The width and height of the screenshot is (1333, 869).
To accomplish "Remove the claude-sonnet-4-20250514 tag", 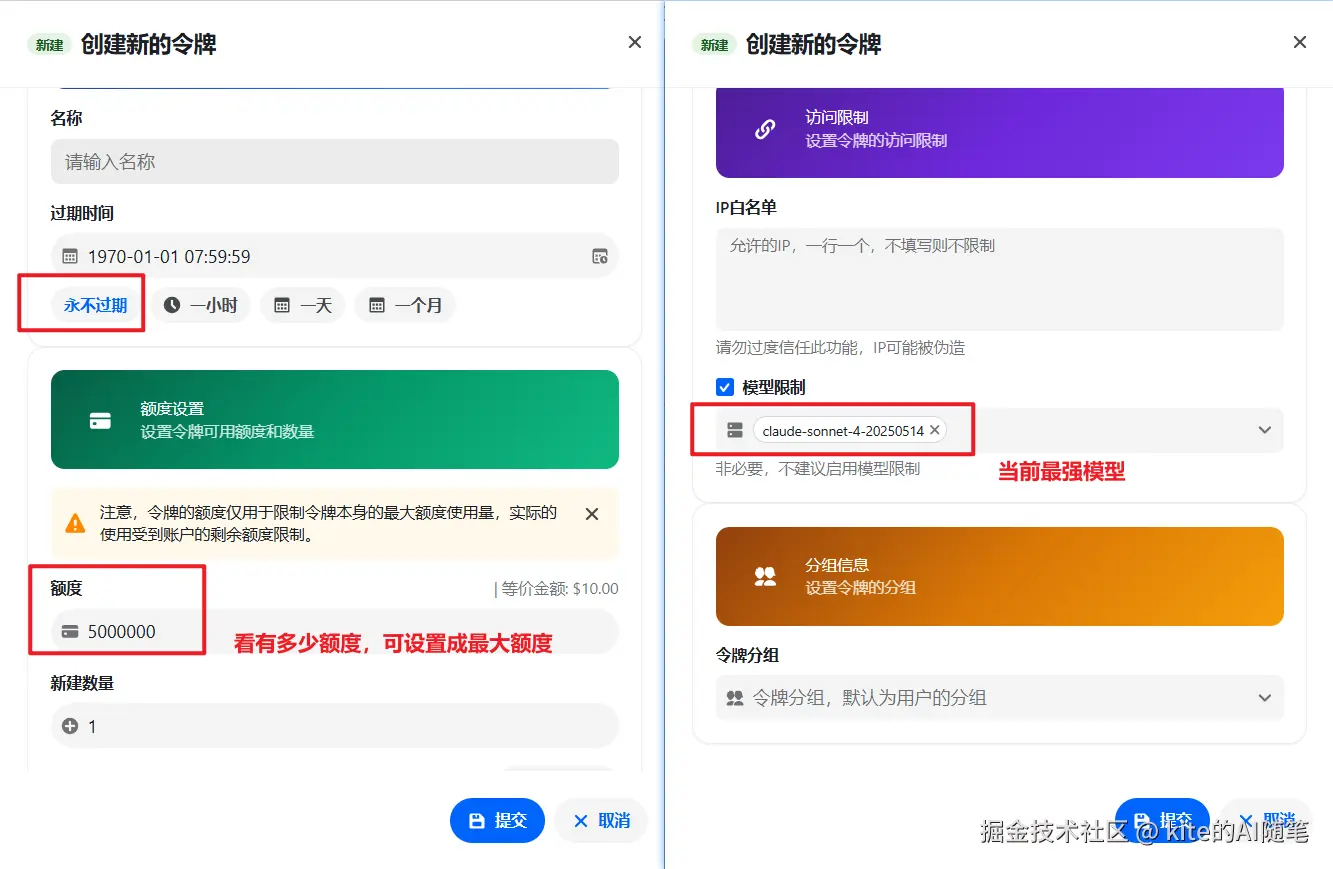I will pyautogui.click(x=935, y=430).
